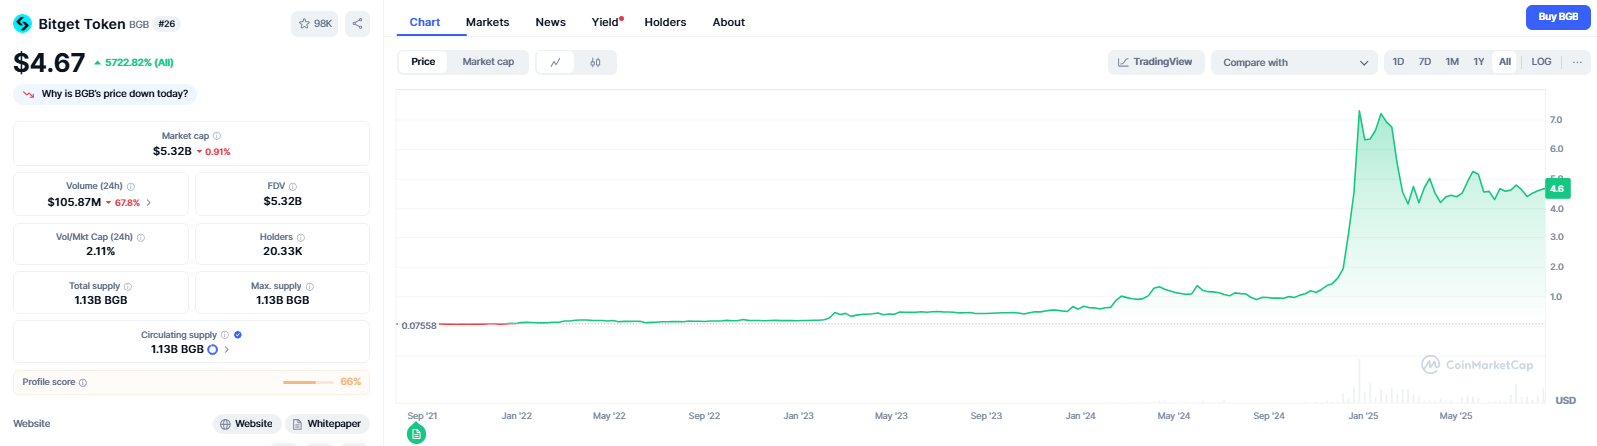Open the Whitepaper link button
Image resolution: width=1597 pixels, height=446 pixels.
[x=327, y=424]
